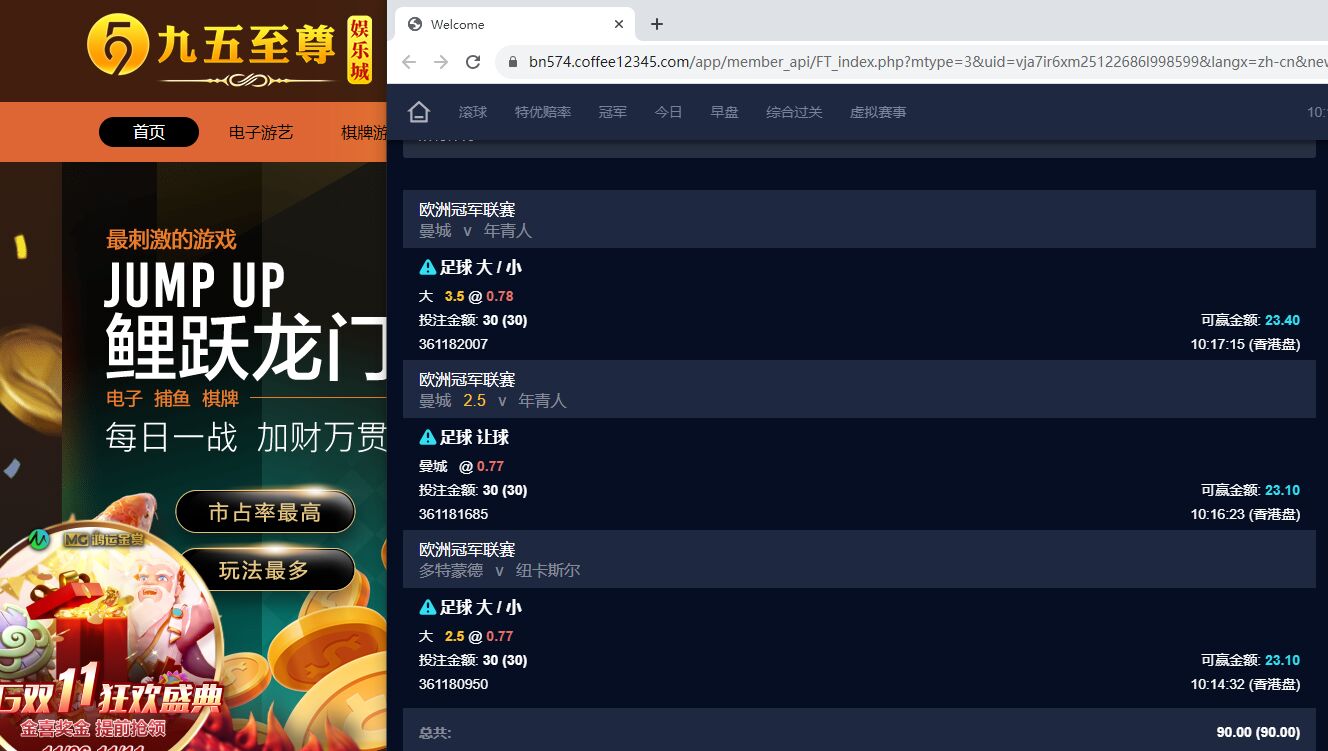The height and width of the screenshot is (751, 1328).
Task: Click the timestamp 10:17:15 (香港盘)
Action: click(x=1245, y=344)
